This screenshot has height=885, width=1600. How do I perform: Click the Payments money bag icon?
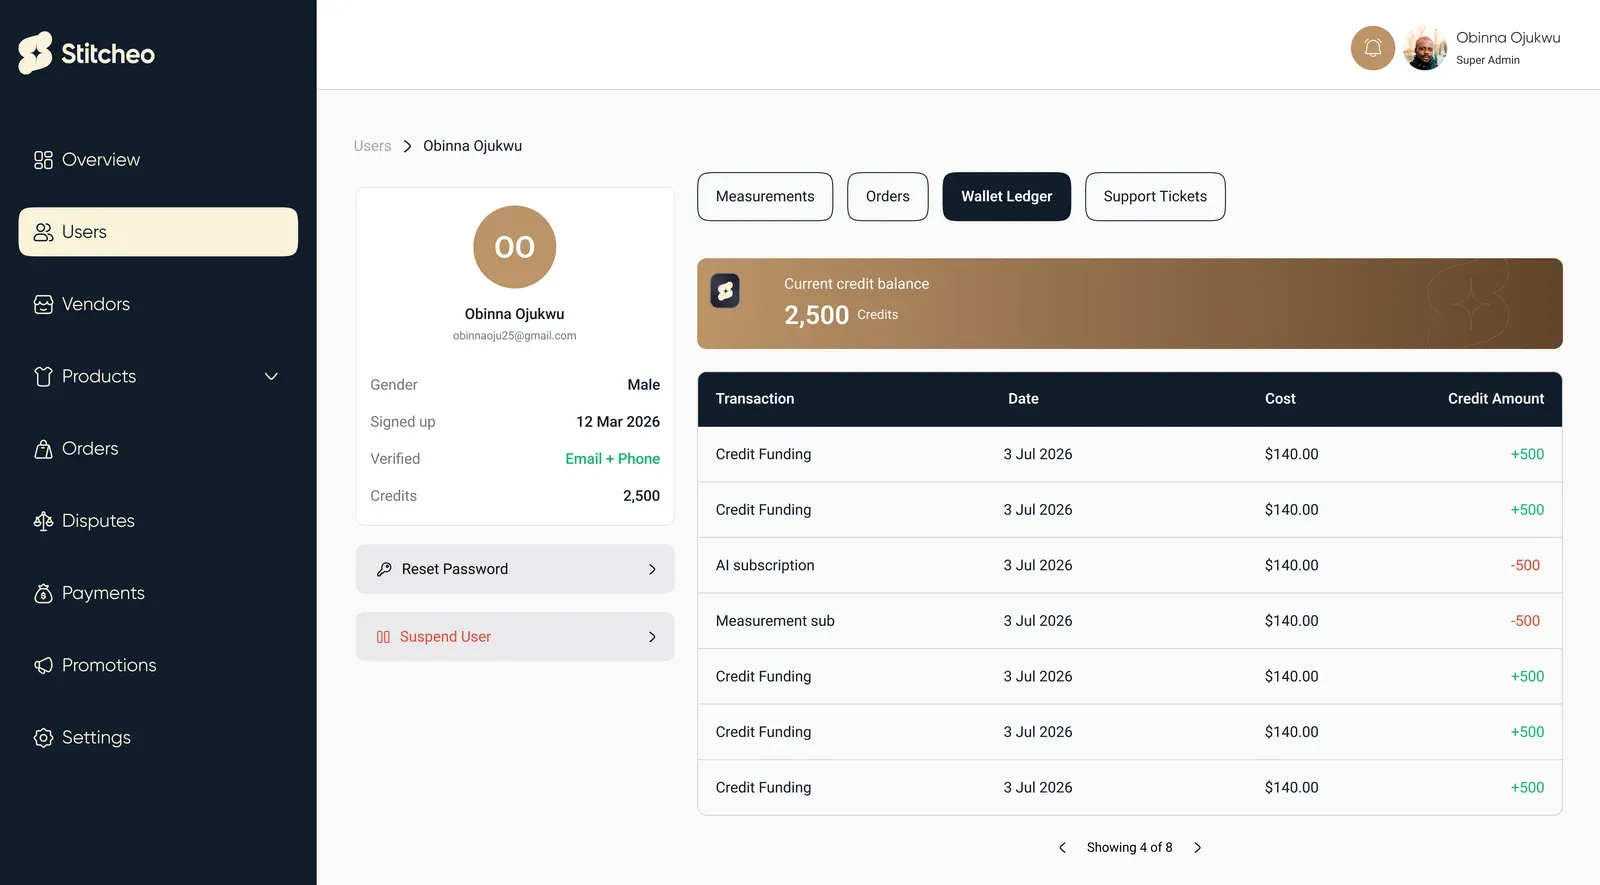(x=43, y=593)
